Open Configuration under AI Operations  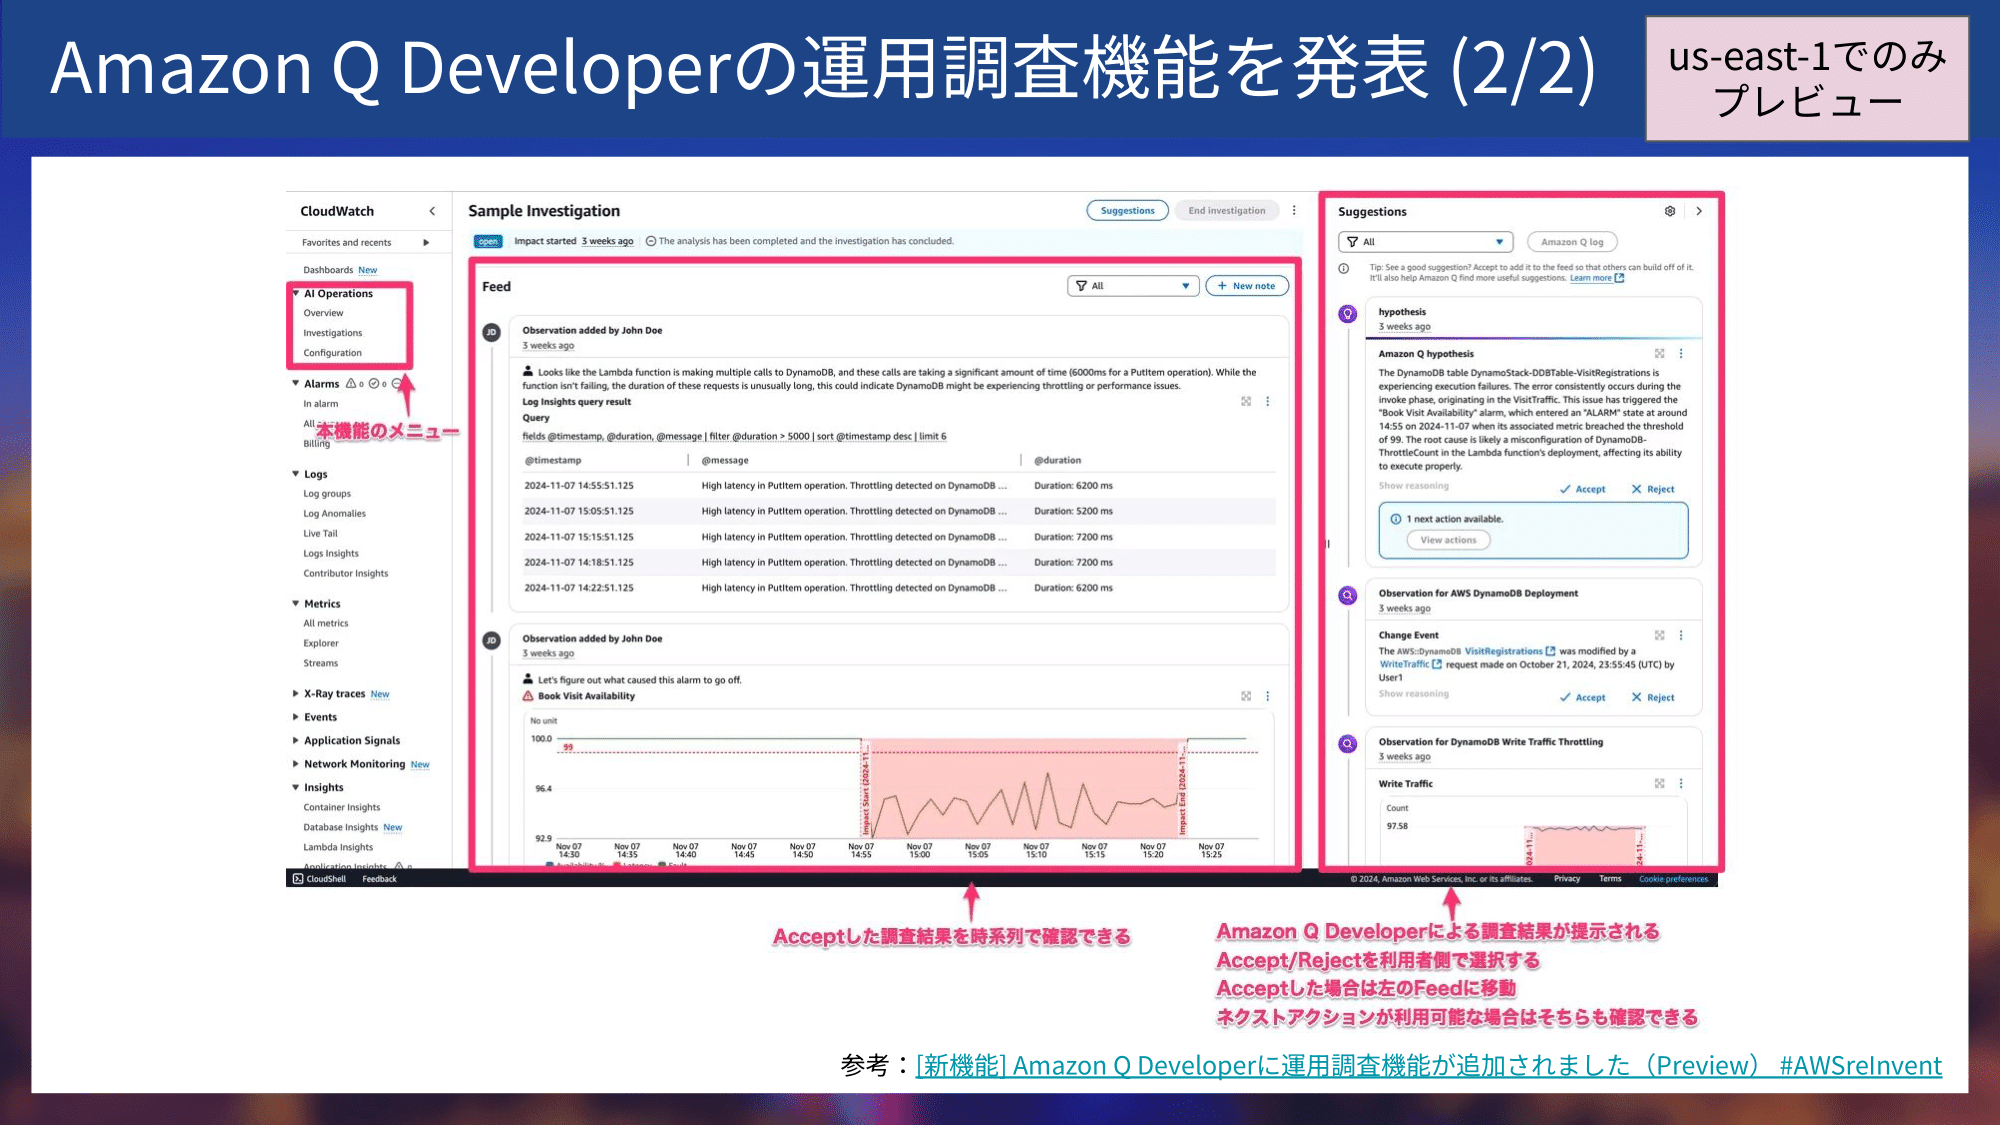pos(333,353)
